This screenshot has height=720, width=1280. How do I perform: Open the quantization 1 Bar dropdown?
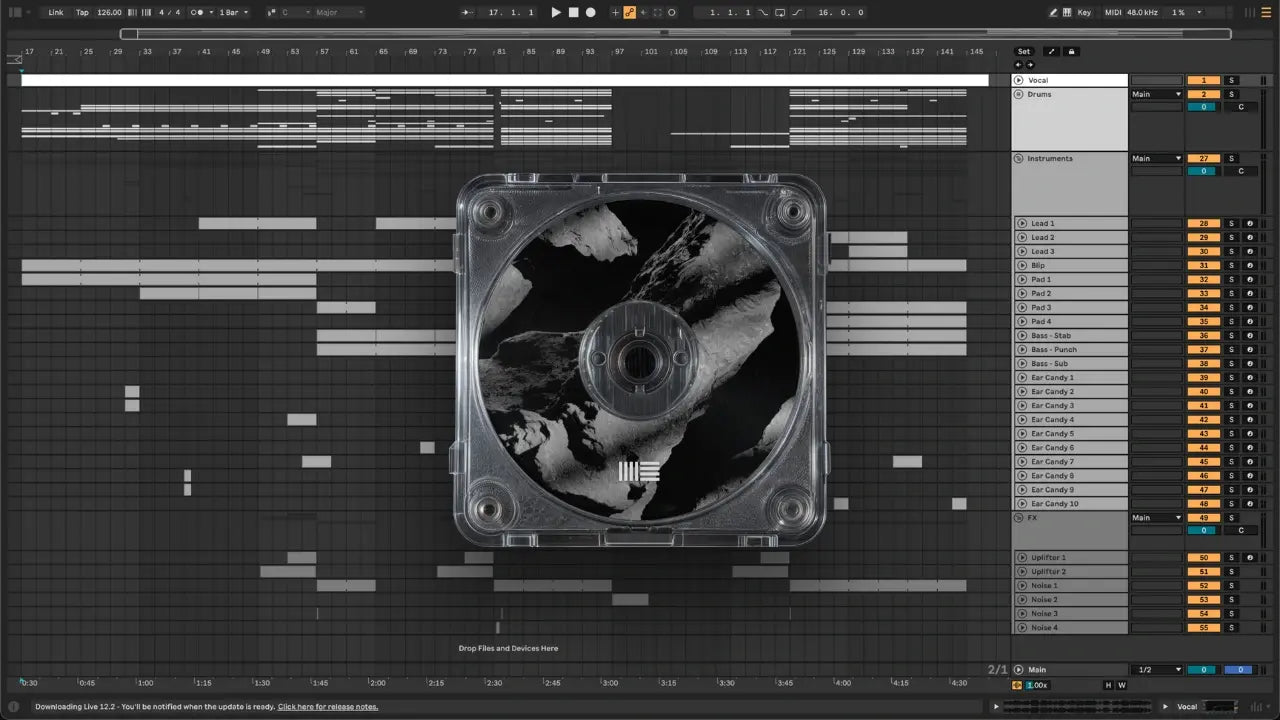pyautogui.click(x=233, y=12)
